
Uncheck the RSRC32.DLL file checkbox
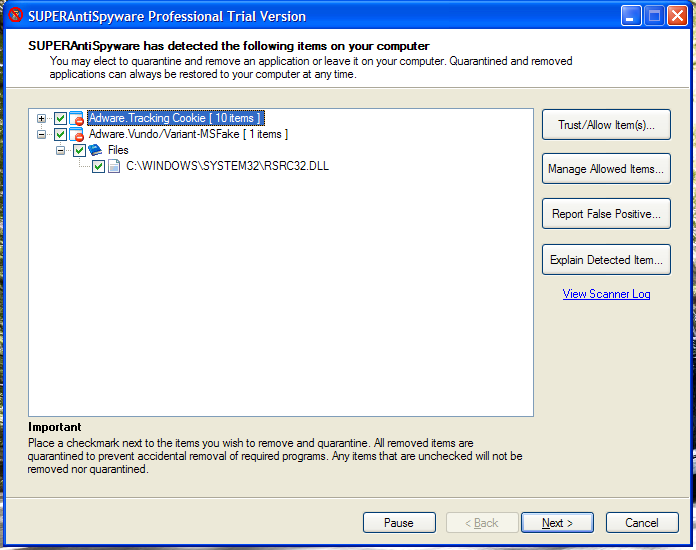99,166
